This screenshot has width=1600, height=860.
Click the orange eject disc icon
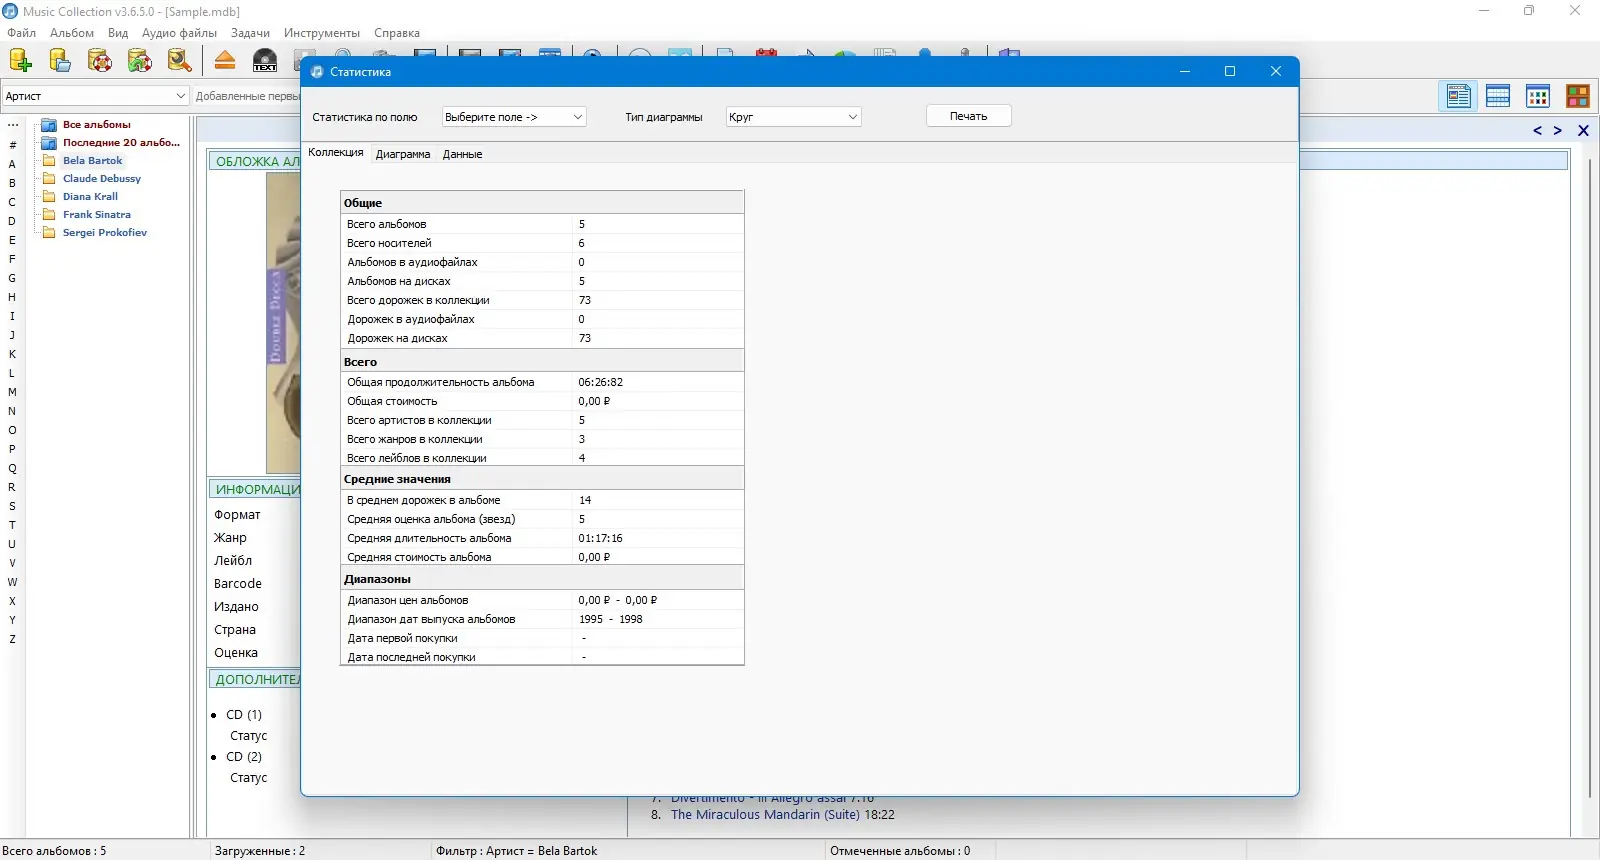(225, 61)
